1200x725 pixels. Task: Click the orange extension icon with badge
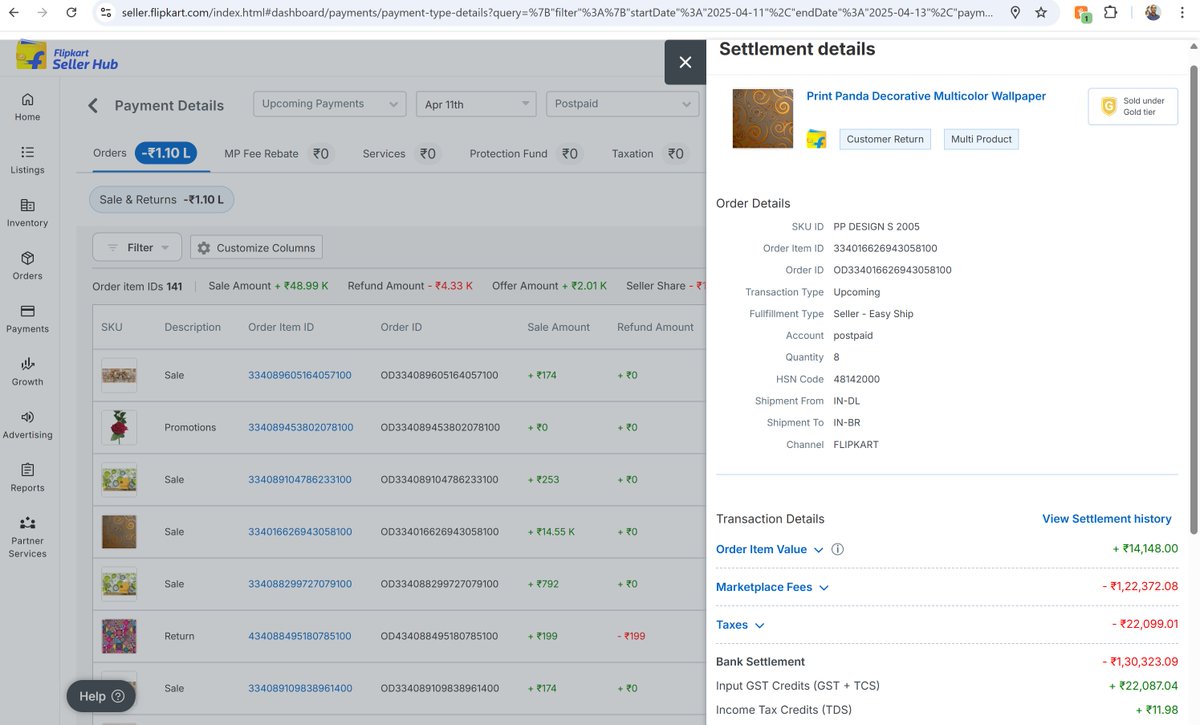tap(1082, 14)
